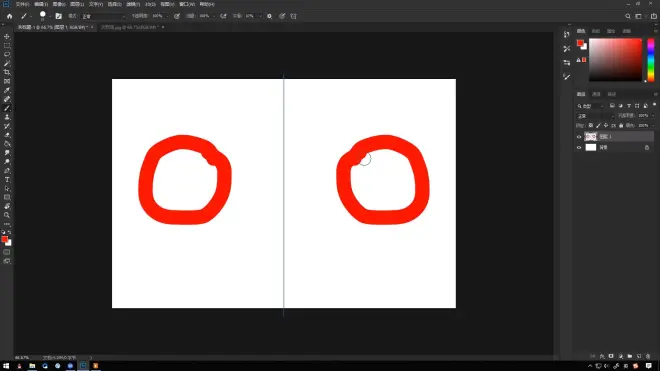Select the Lasso tool

[x=7, y=55]
